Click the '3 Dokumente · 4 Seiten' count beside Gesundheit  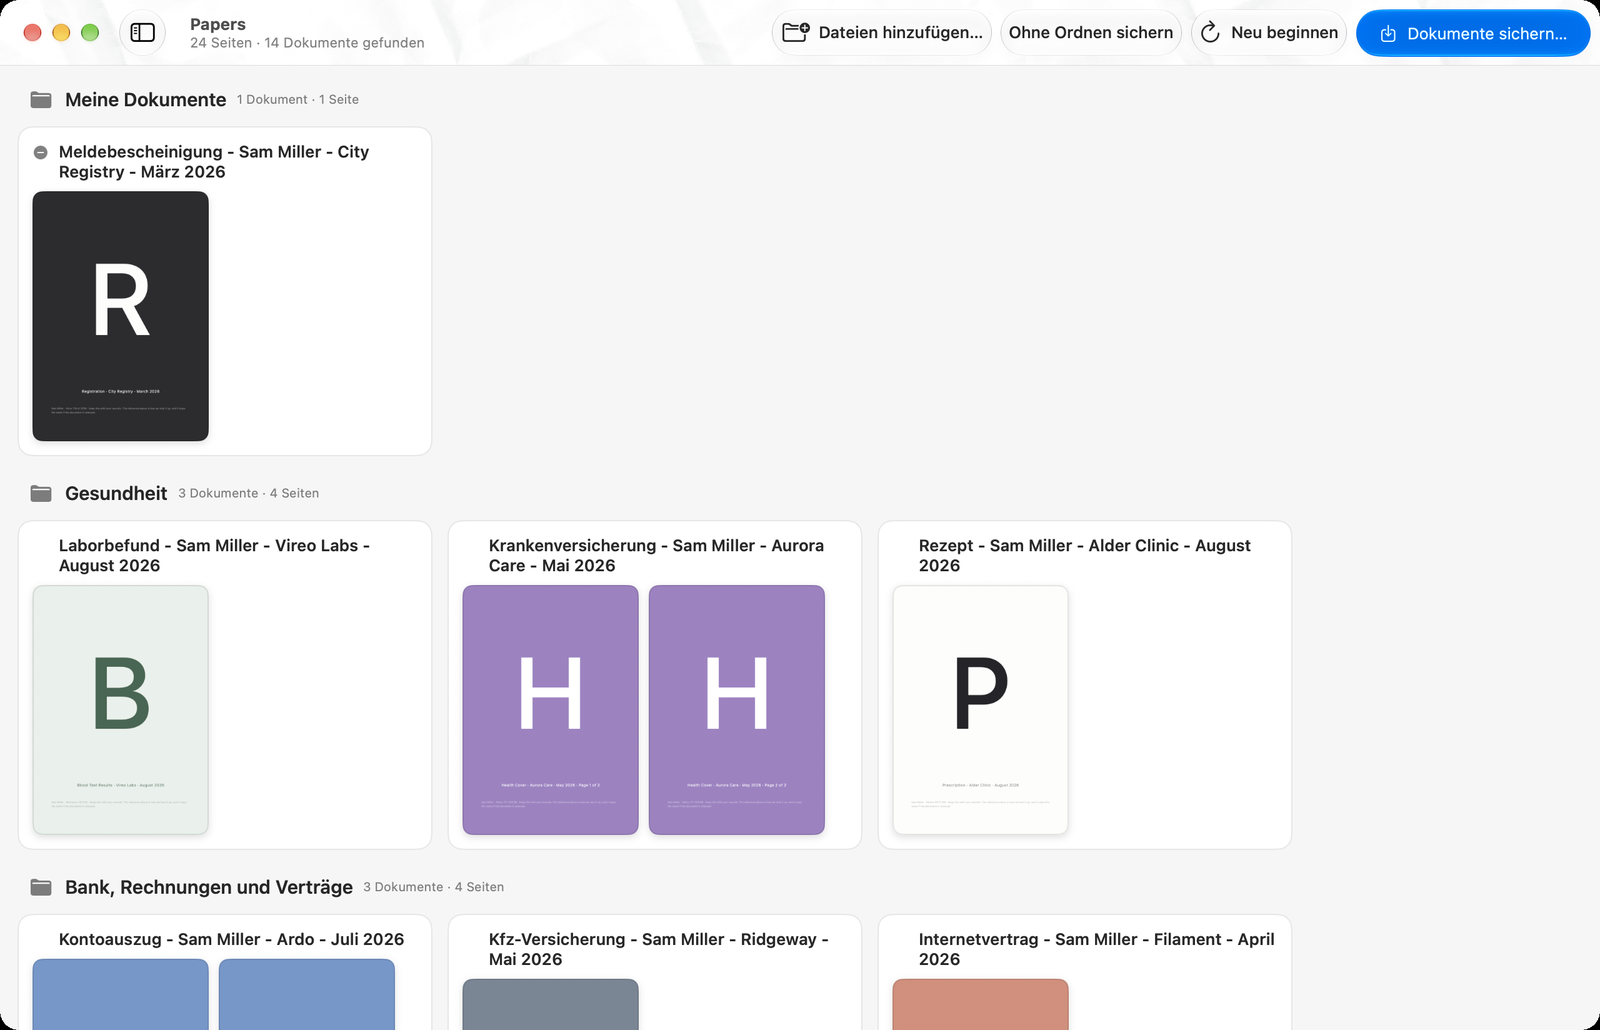[249, 494]
